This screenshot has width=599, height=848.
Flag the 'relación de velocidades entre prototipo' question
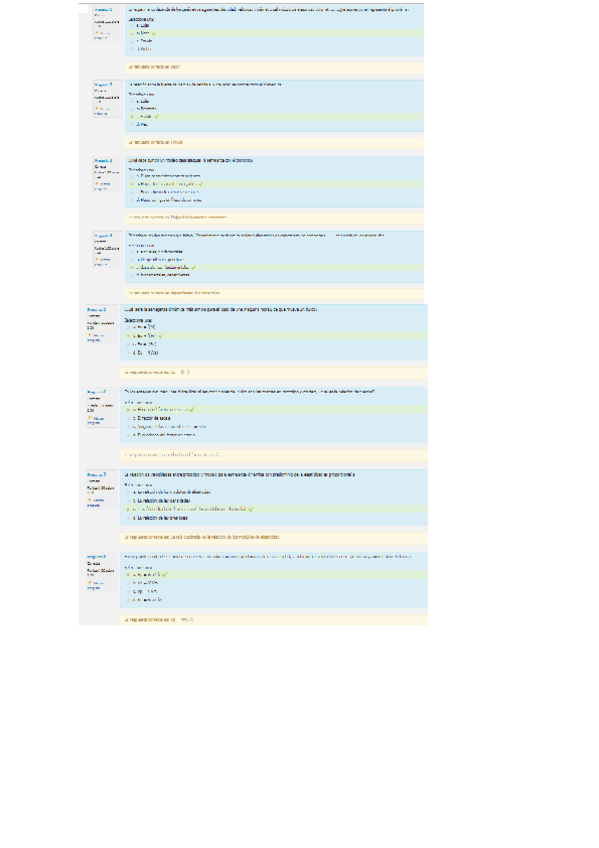tap(95, 502)
